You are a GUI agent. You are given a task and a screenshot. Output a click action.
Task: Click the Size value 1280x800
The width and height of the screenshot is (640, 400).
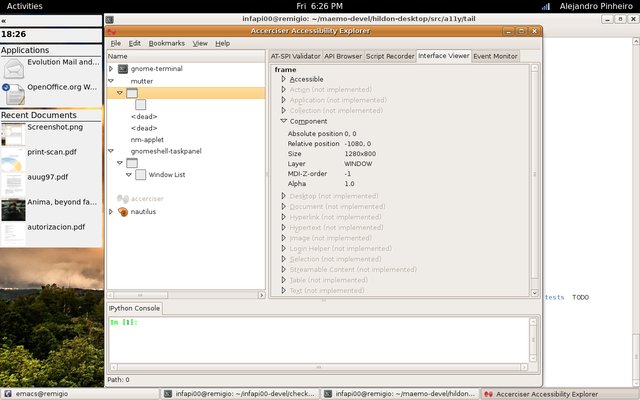(360, 154)
